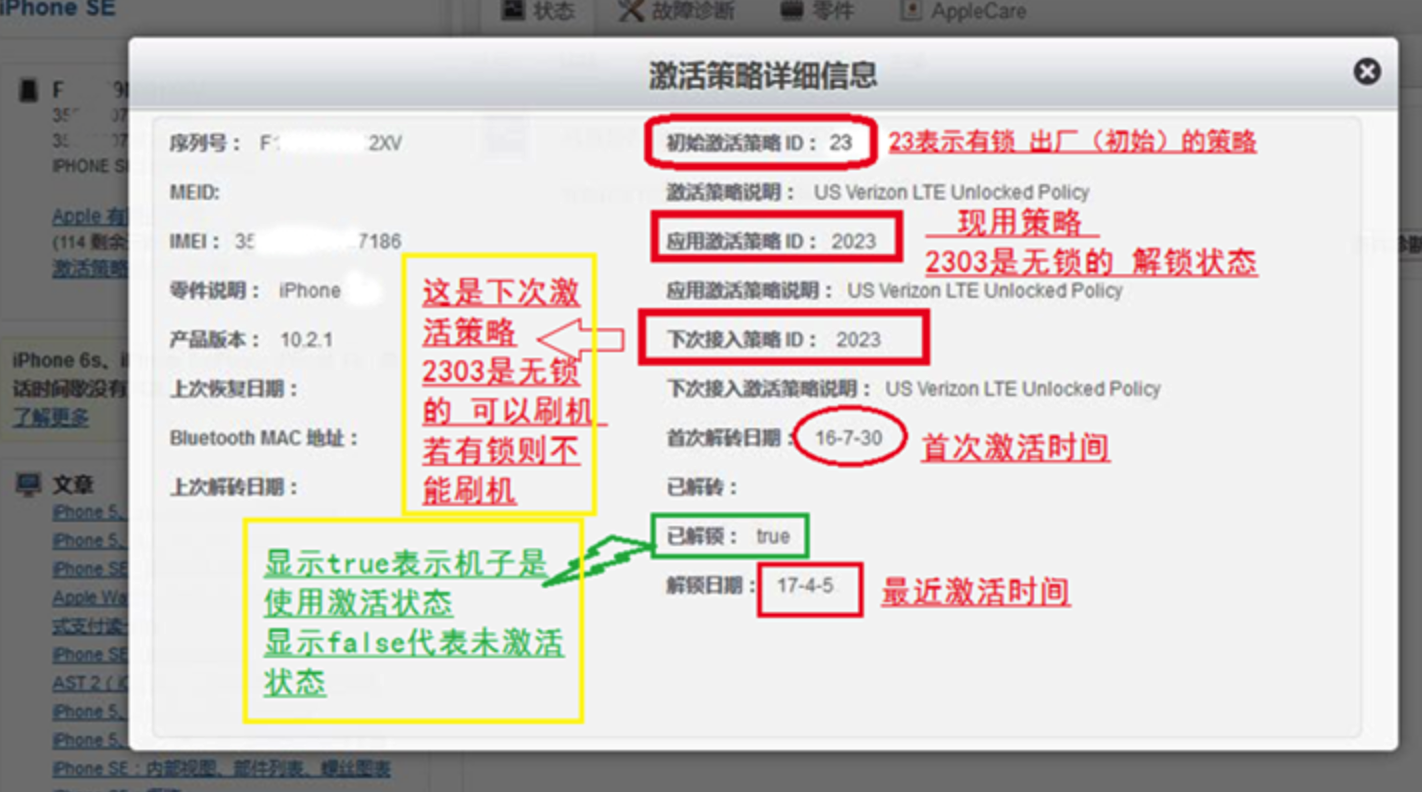The height and width of the screenshot is (792, 1422).
Task: Click the 激活策略说明 US Verizon value
Action: (x=951, y=192)
